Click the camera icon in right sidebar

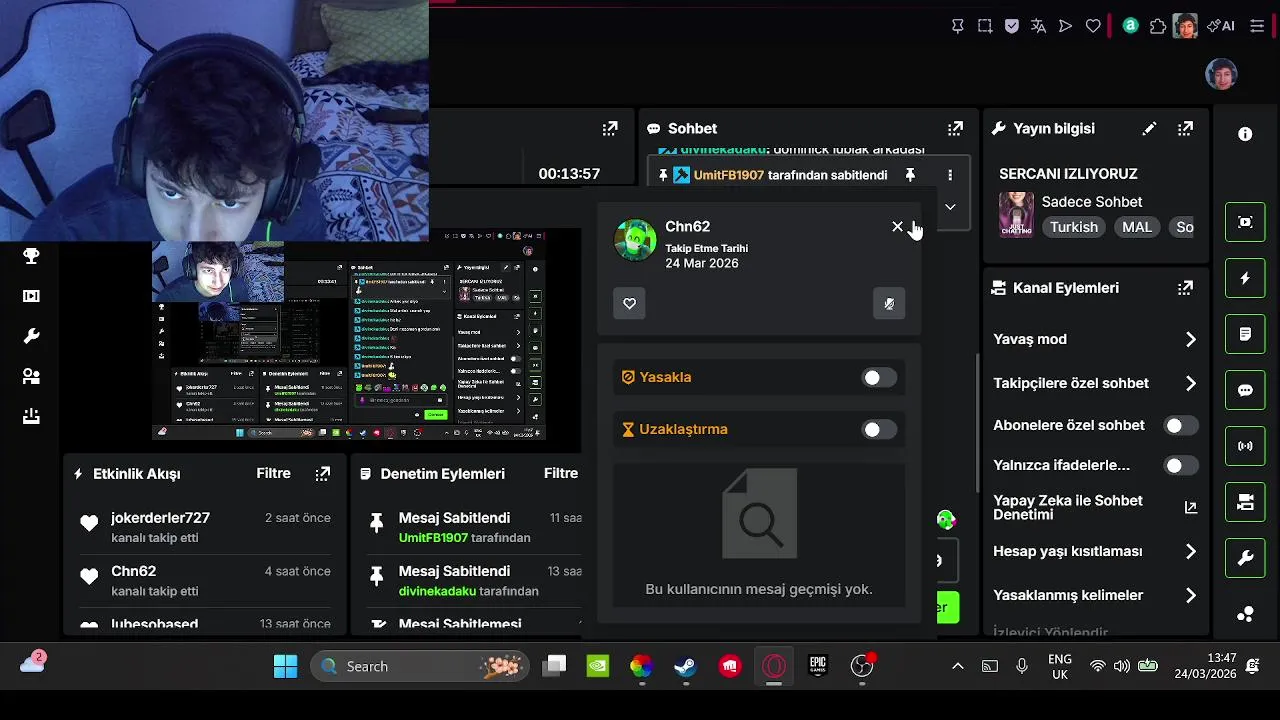click(x=1245, y=502)
